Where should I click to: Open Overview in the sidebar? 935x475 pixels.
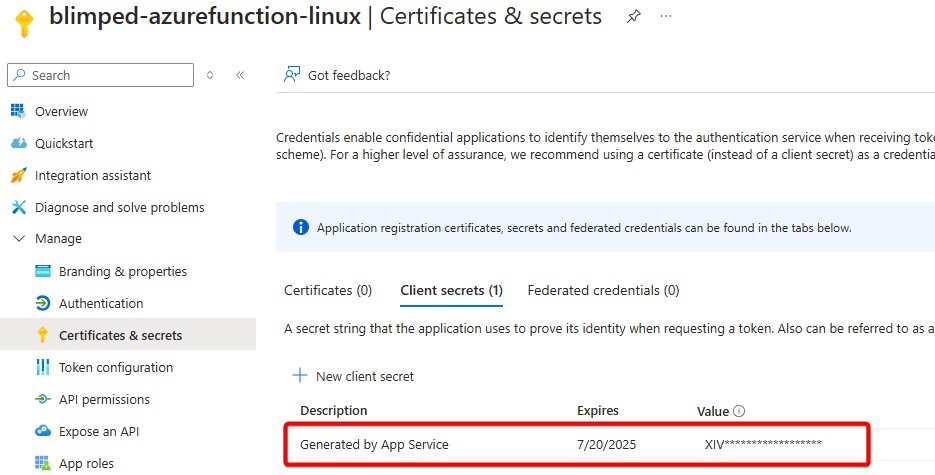61,111
